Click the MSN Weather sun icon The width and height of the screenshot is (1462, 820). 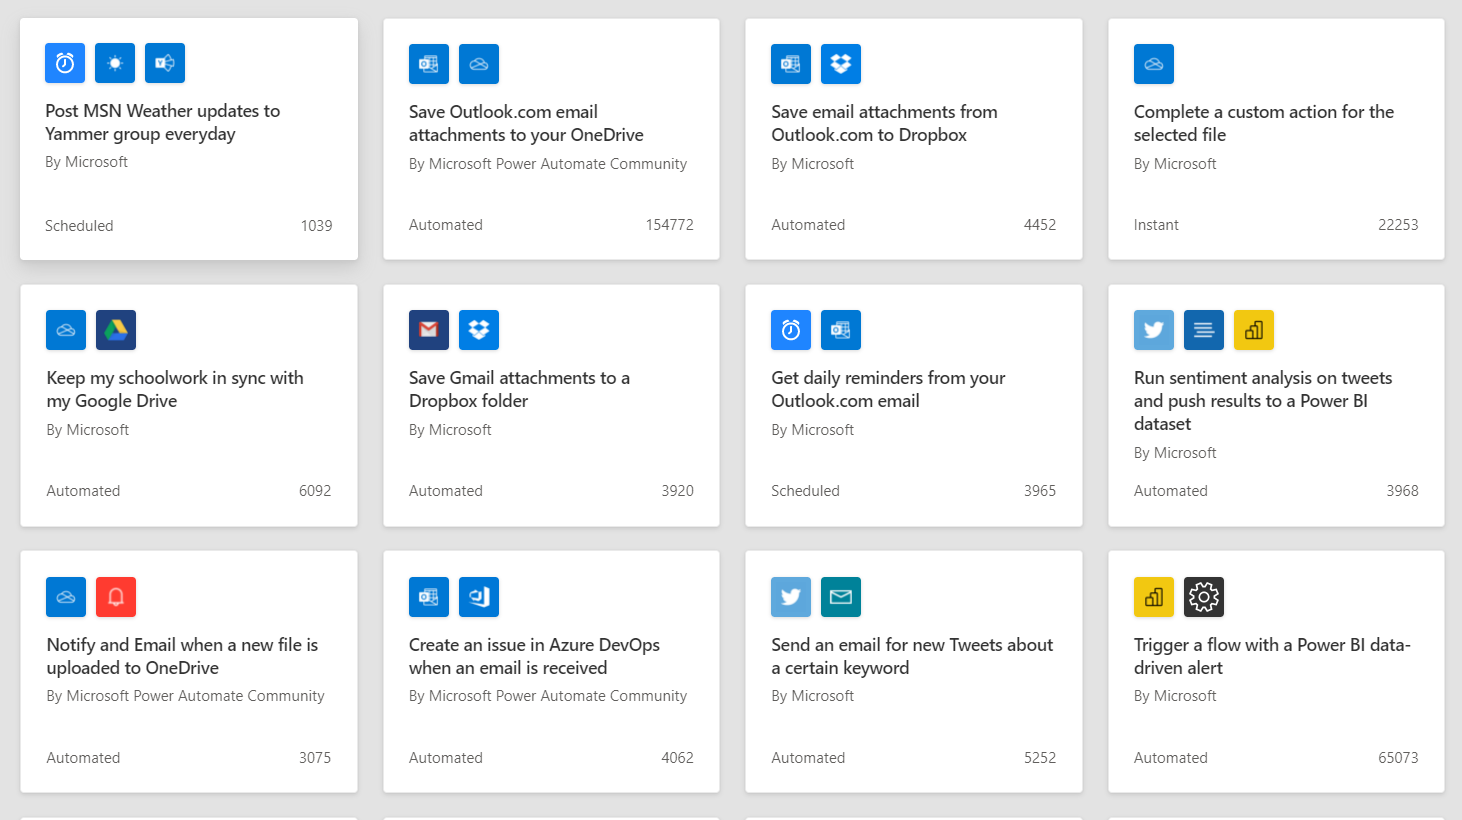click(115, 63)
